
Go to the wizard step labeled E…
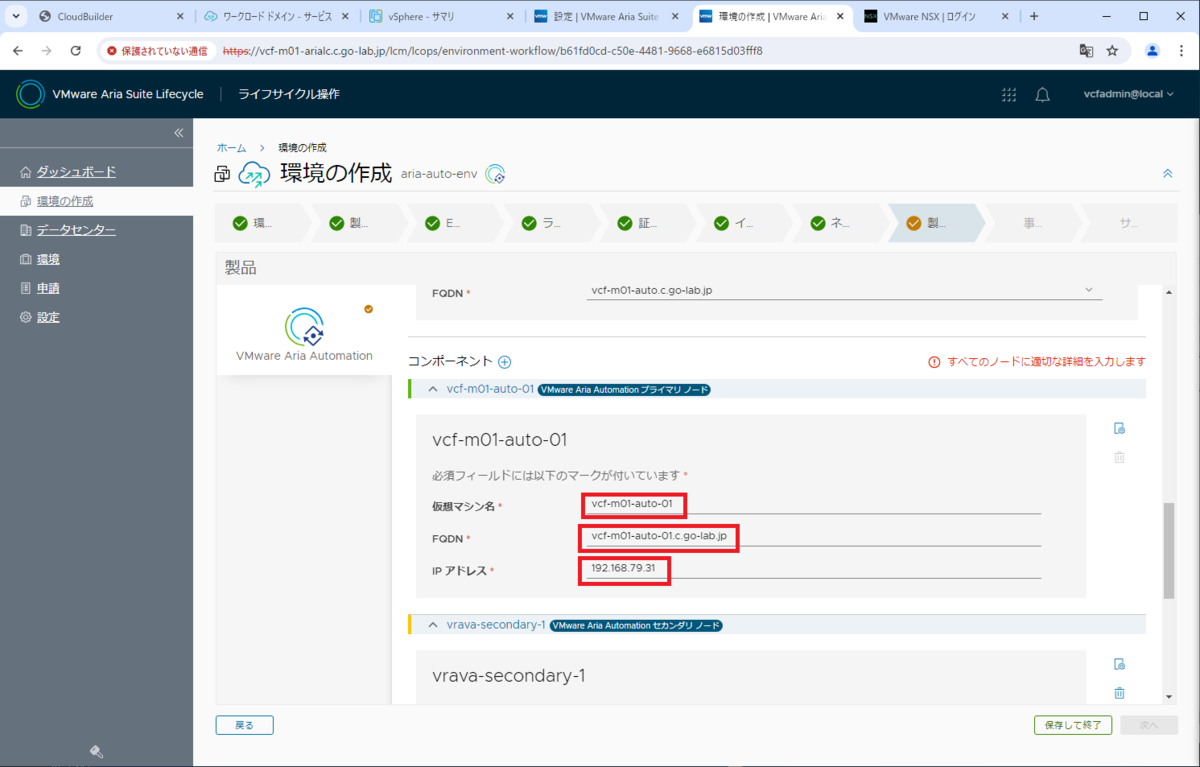453,223
